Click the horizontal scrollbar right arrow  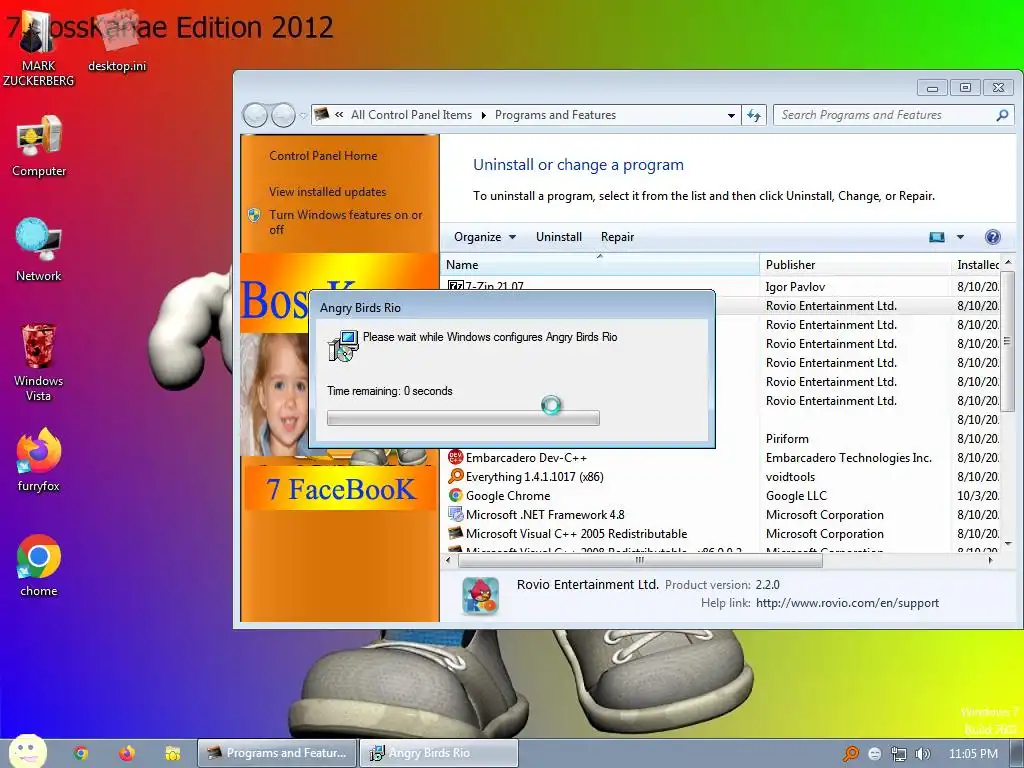tap(991, 560)
